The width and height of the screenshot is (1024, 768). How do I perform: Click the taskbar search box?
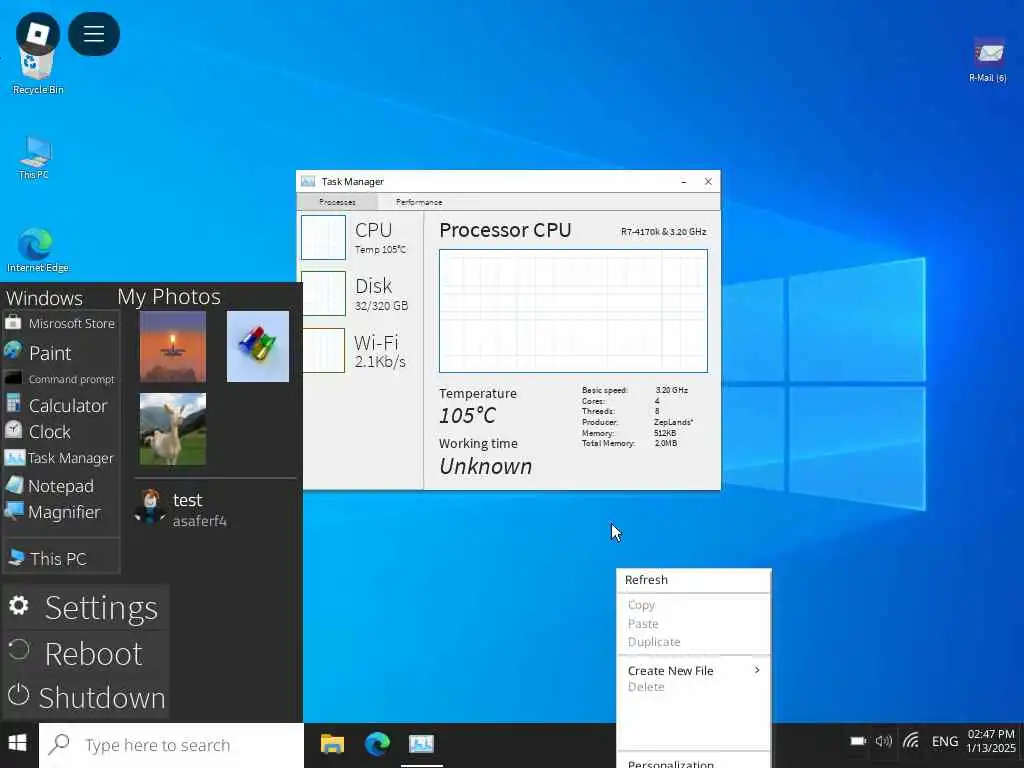(x=172, y=745)
